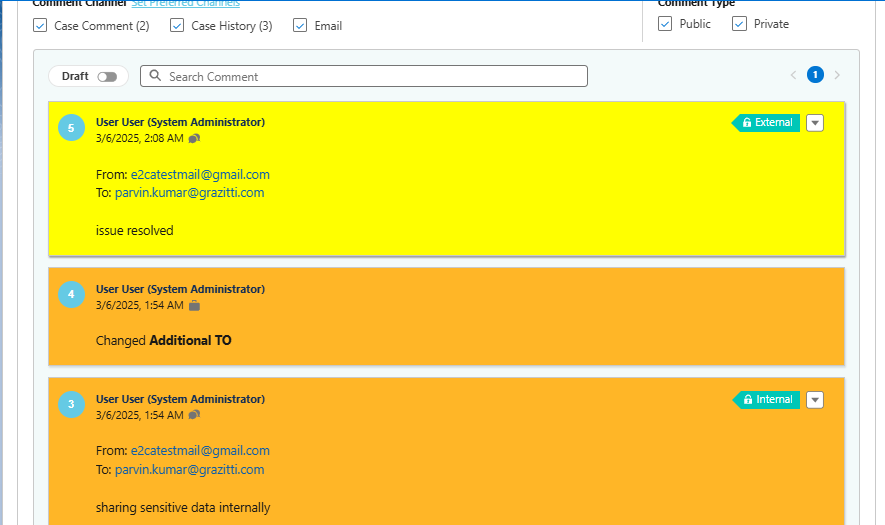Click the Search Comment input field

click(364, 76)
